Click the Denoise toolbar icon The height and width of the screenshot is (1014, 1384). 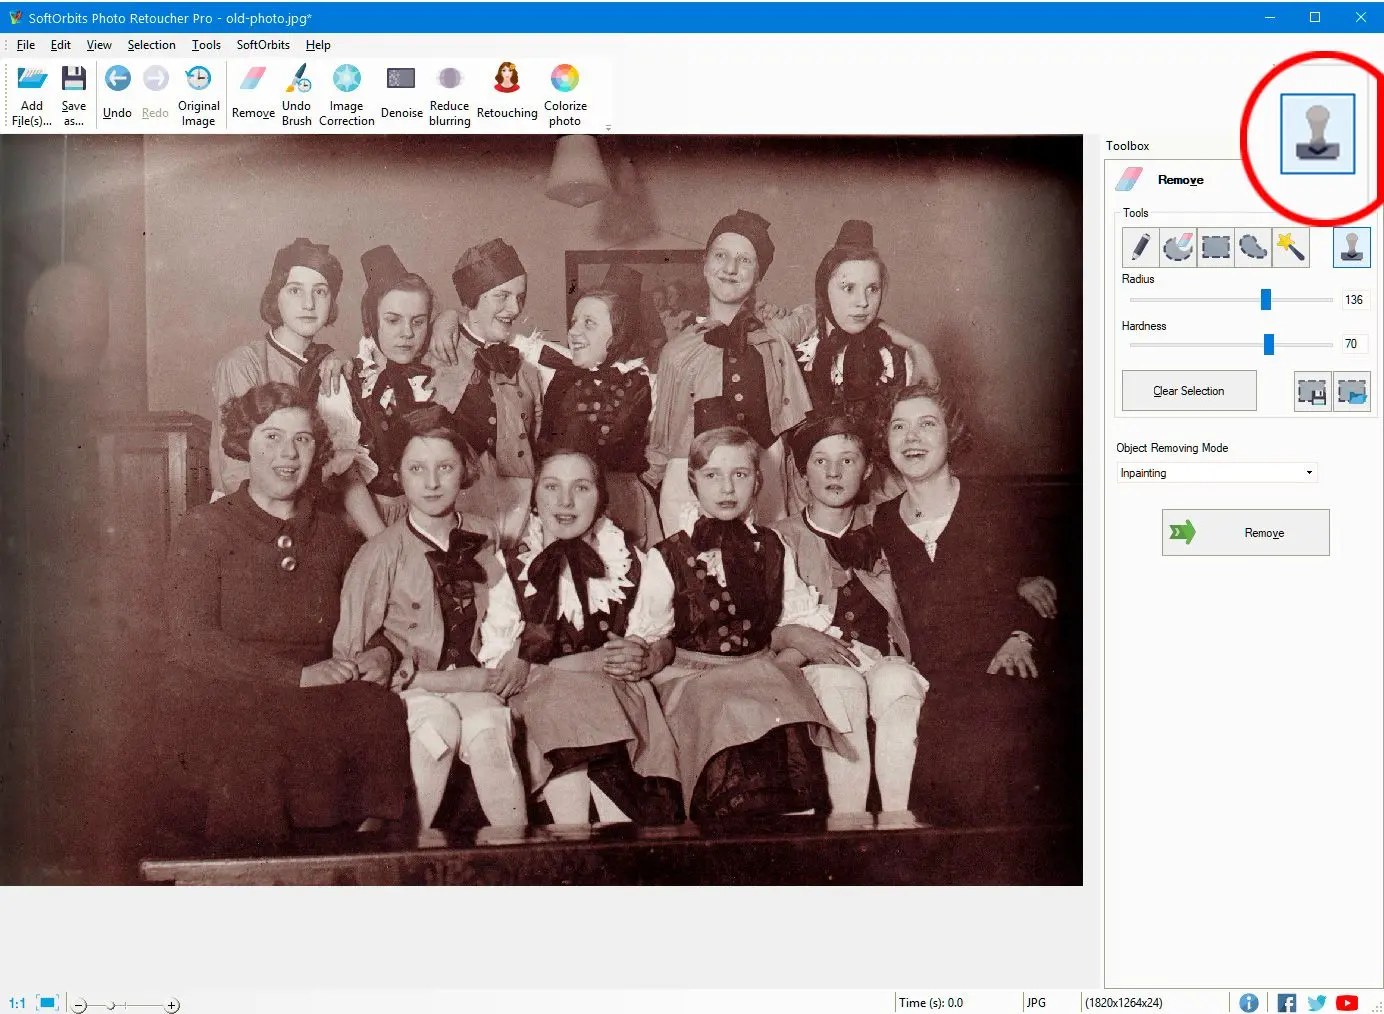tap(401, 95)
